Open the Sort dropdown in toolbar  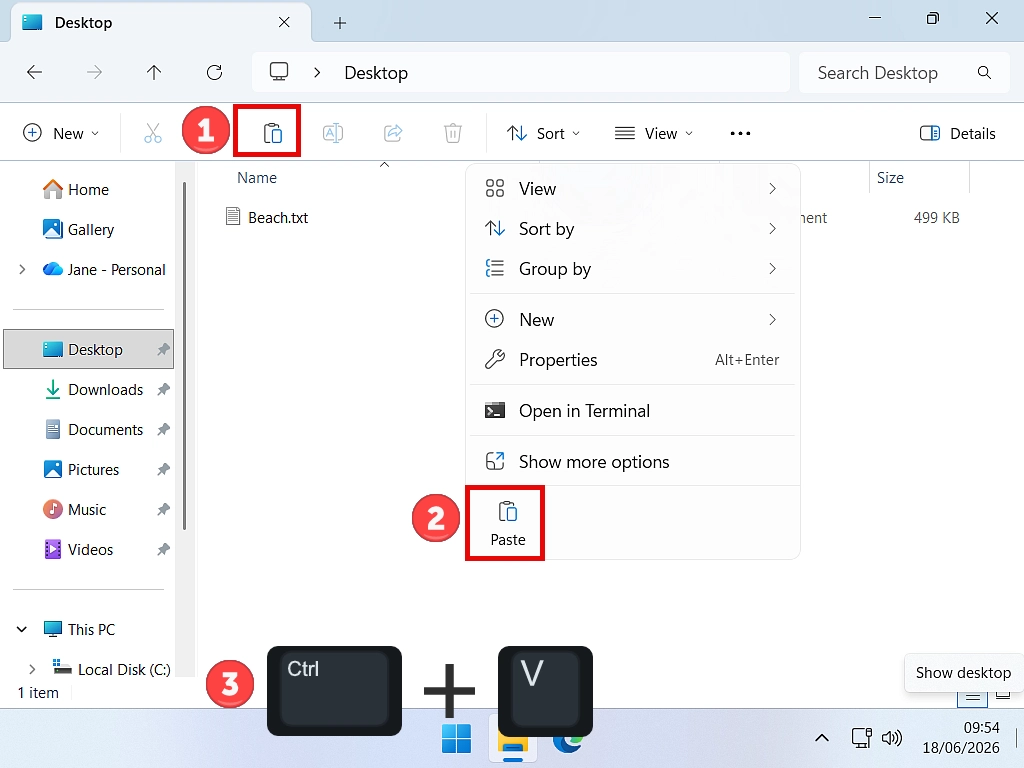coord(543,133)
